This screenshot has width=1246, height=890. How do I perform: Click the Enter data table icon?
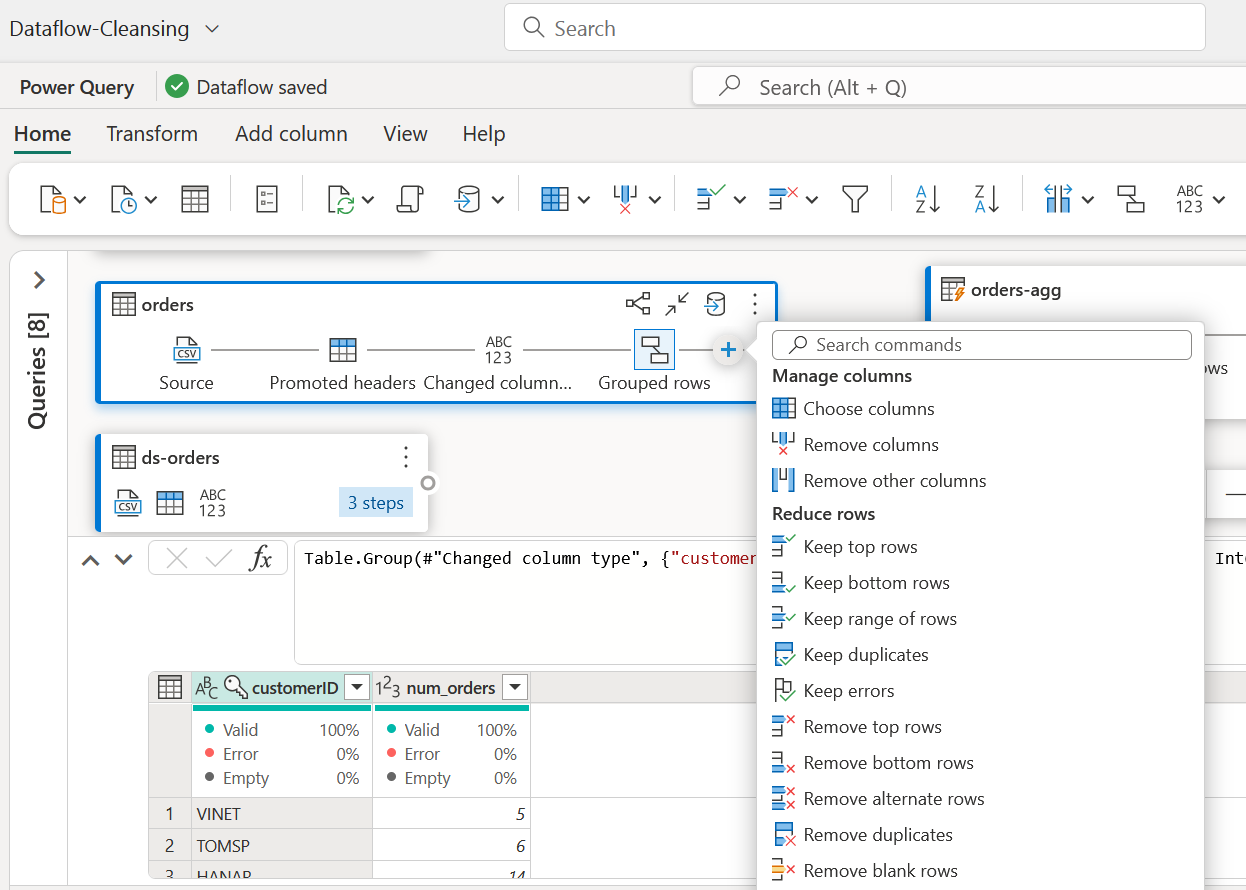pos(195,199)
